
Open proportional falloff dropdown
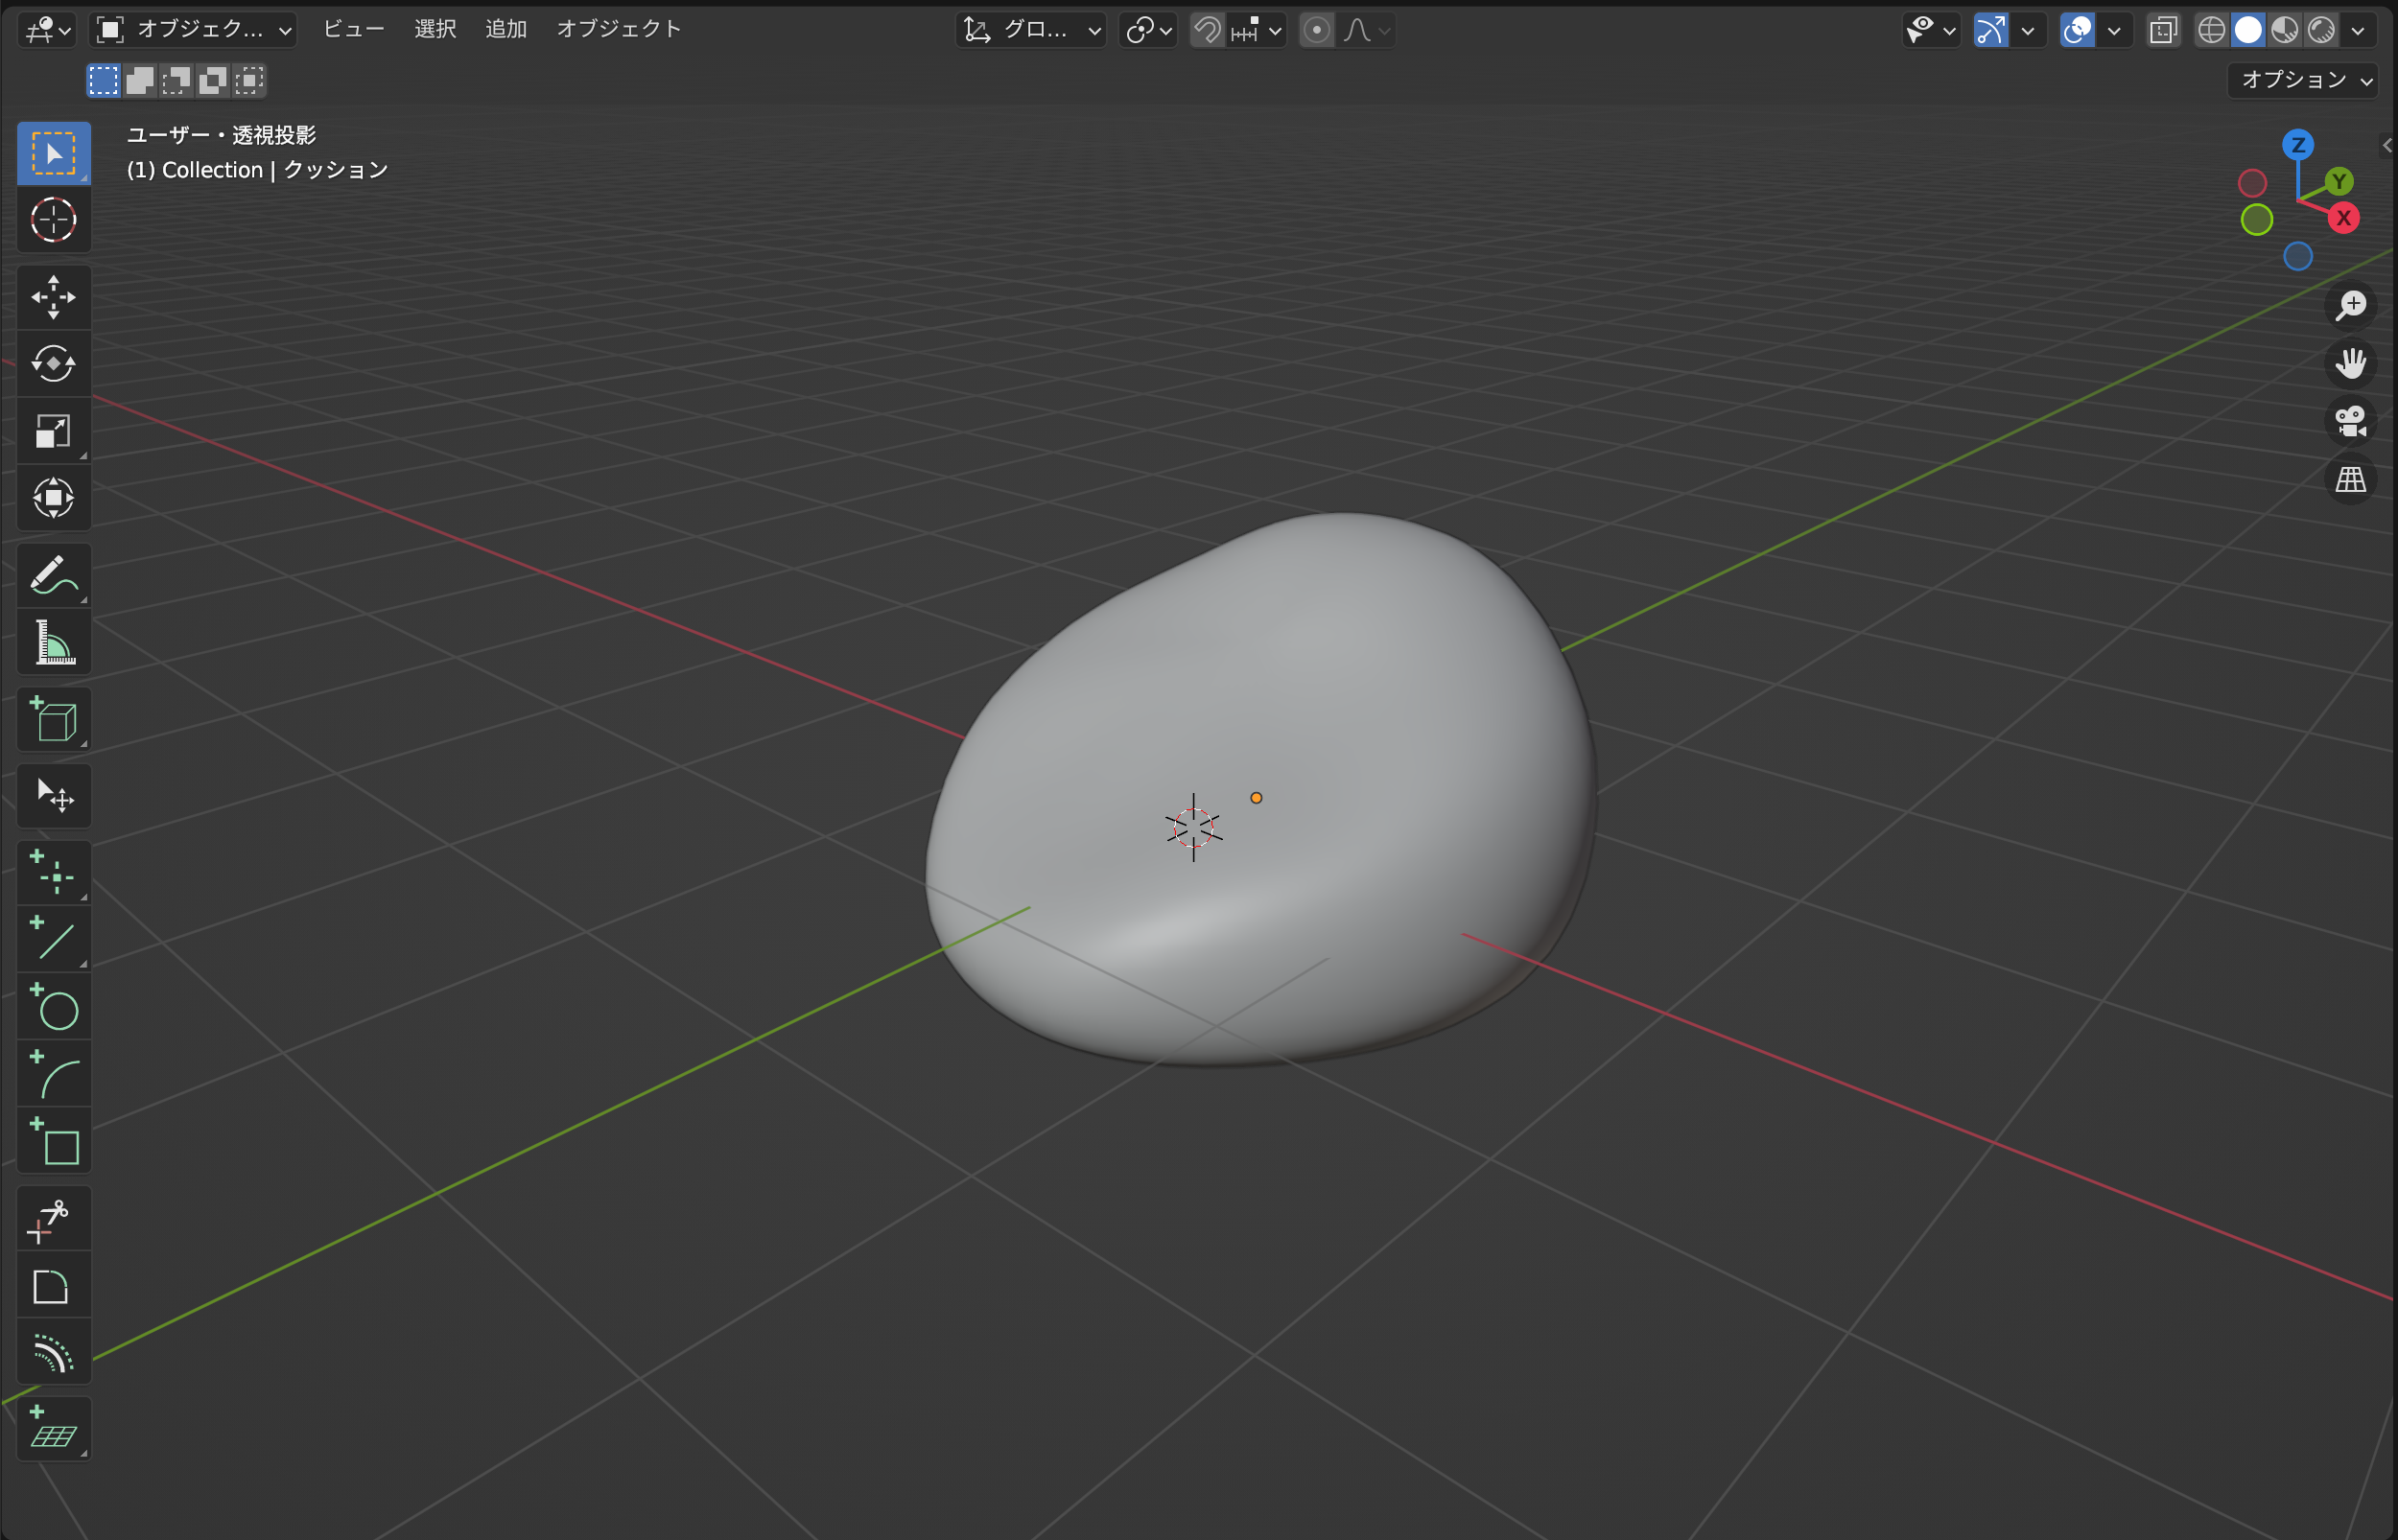1366,30
